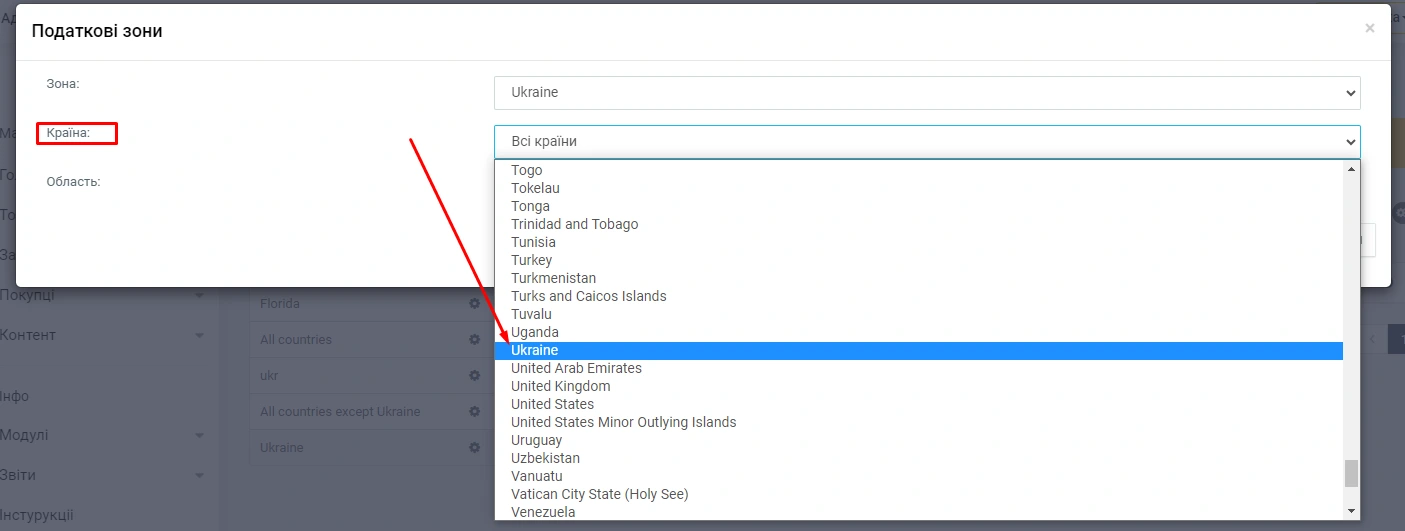Open the Контент sidebar menu

point(100,335)
